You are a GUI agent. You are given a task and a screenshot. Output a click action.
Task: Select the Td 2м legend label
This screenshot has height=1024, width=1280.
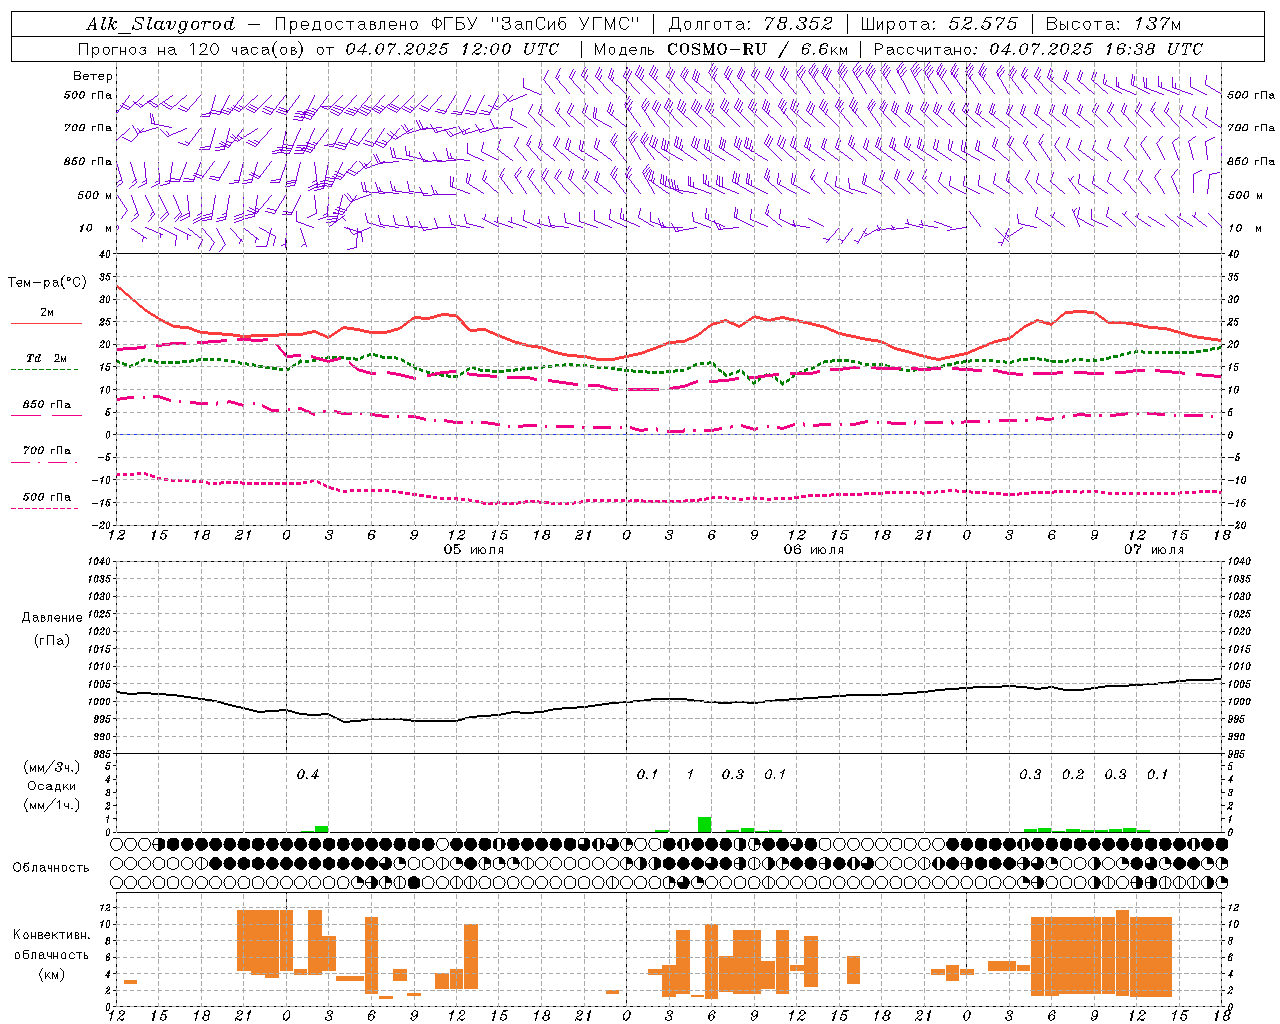tap(47, 358)
